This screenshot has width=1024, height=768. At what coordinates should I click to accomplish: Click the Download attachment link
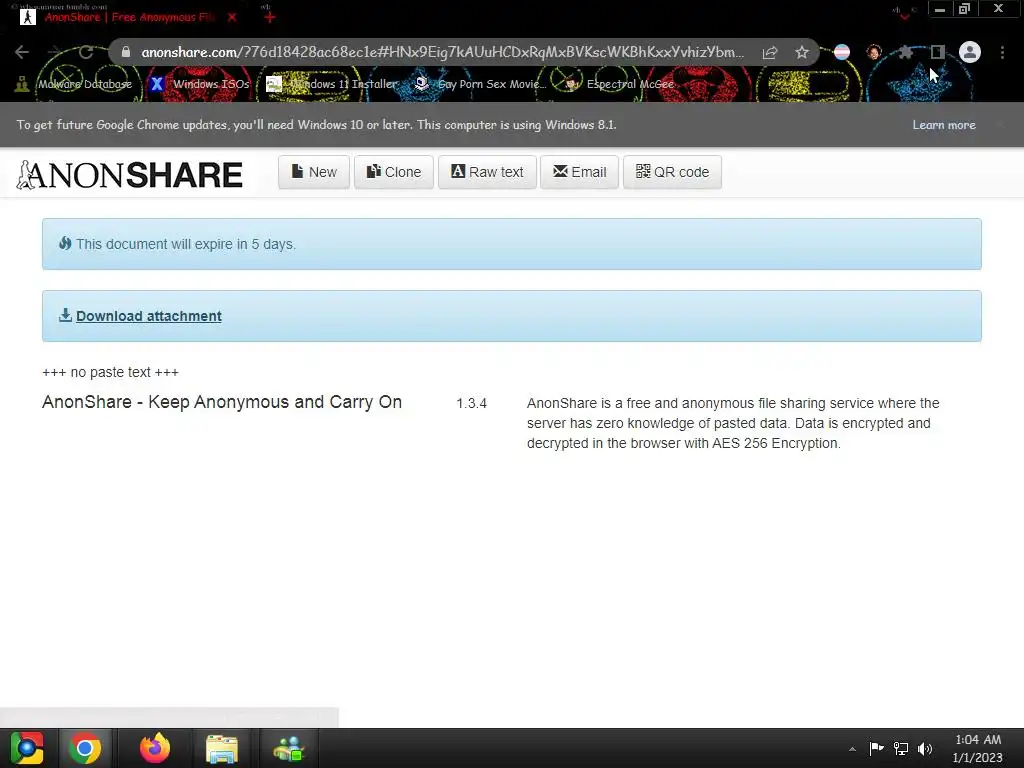coord(149,316)
